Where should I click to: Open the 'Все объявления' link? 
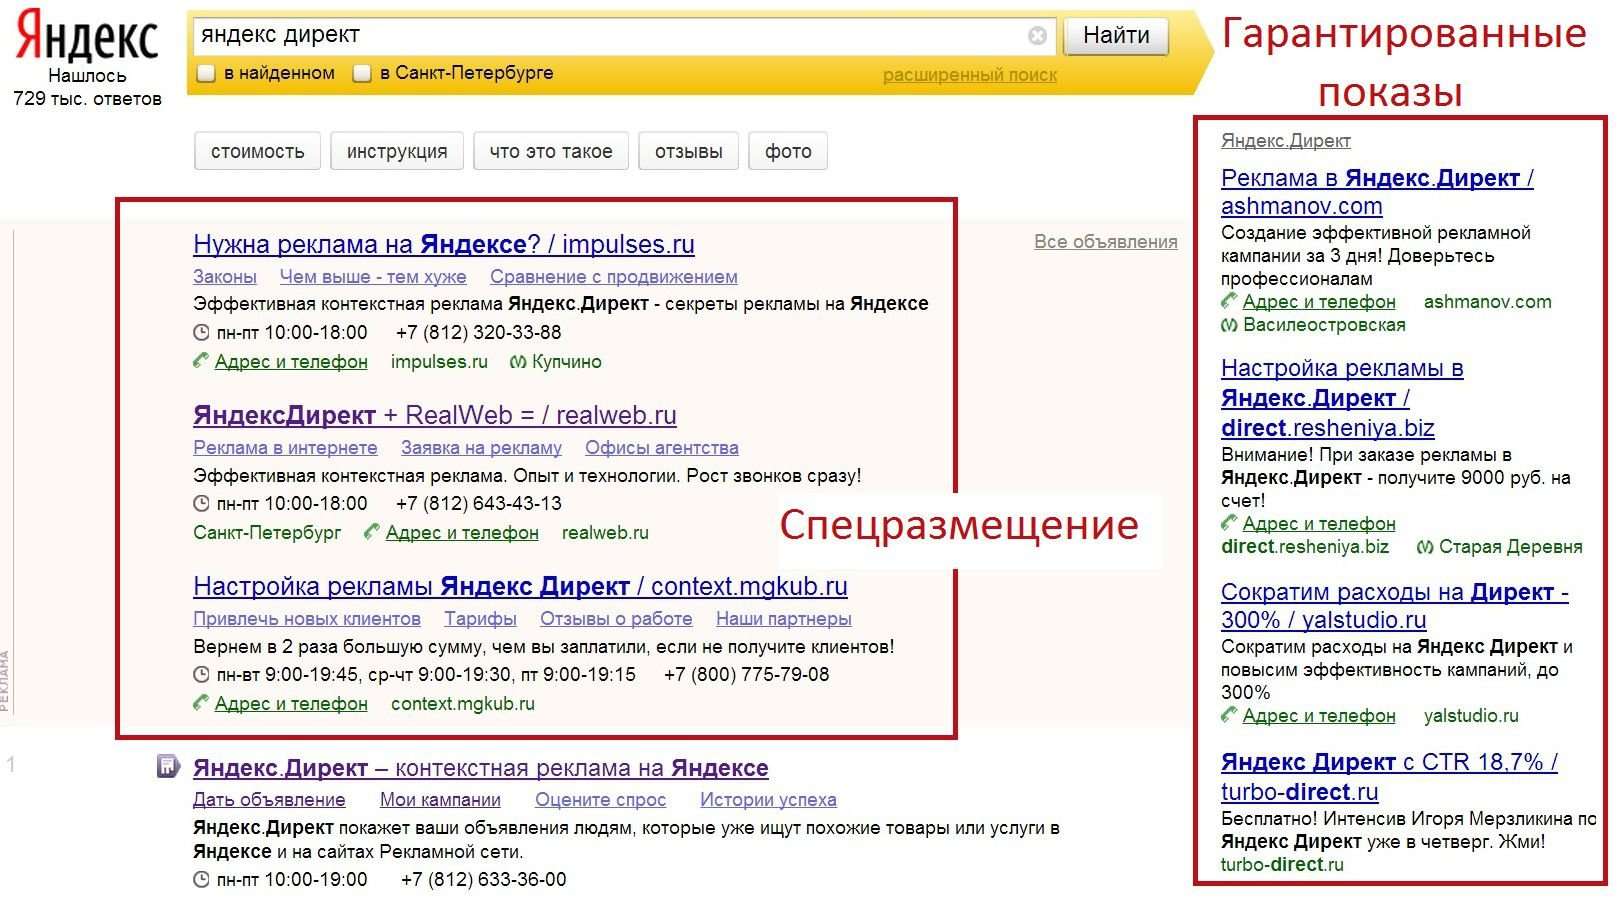click(x=1106, y=241)
